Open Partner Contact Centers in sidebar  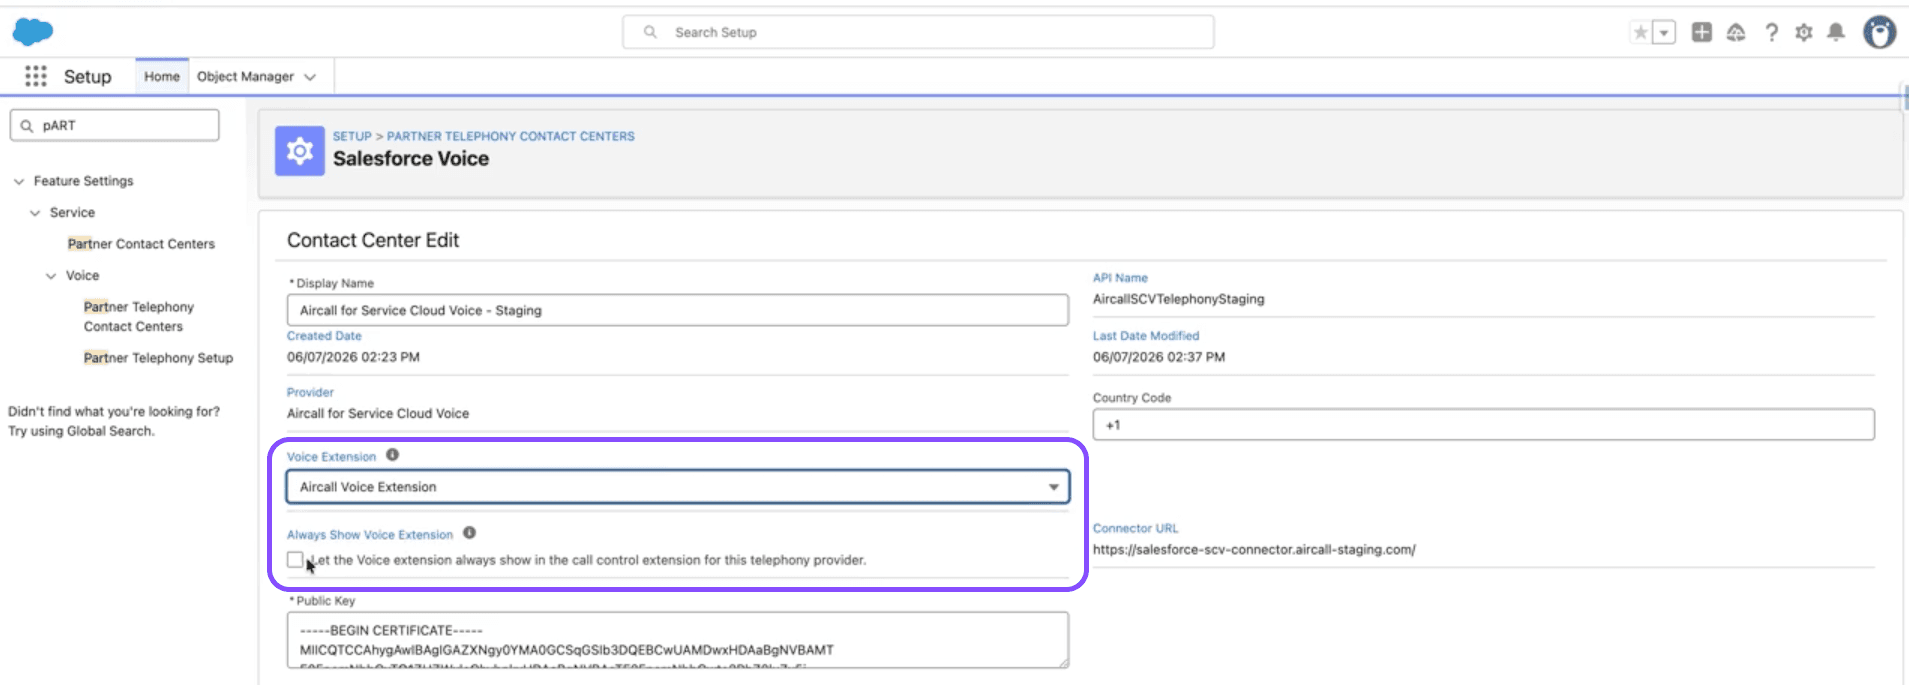click(x=141, y=244)
